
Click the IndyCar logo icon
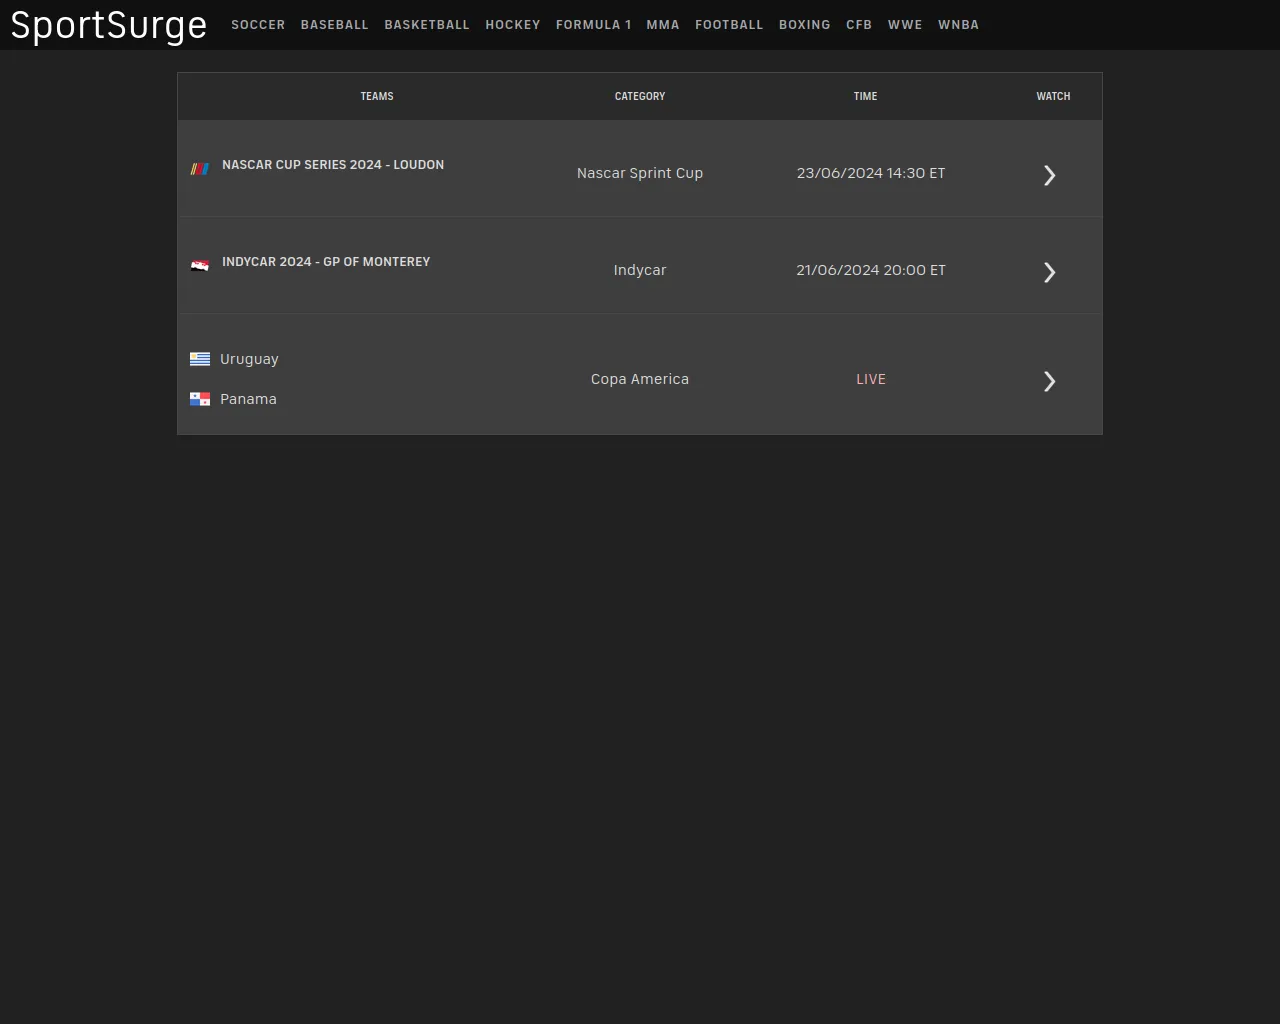pyautogui.click(x=200, y=266)
